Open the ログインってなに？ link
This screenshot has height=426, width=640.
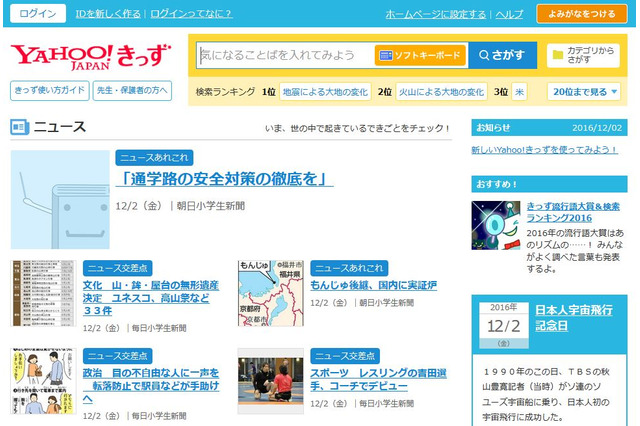pyautogui.click(x=191, y=14)
